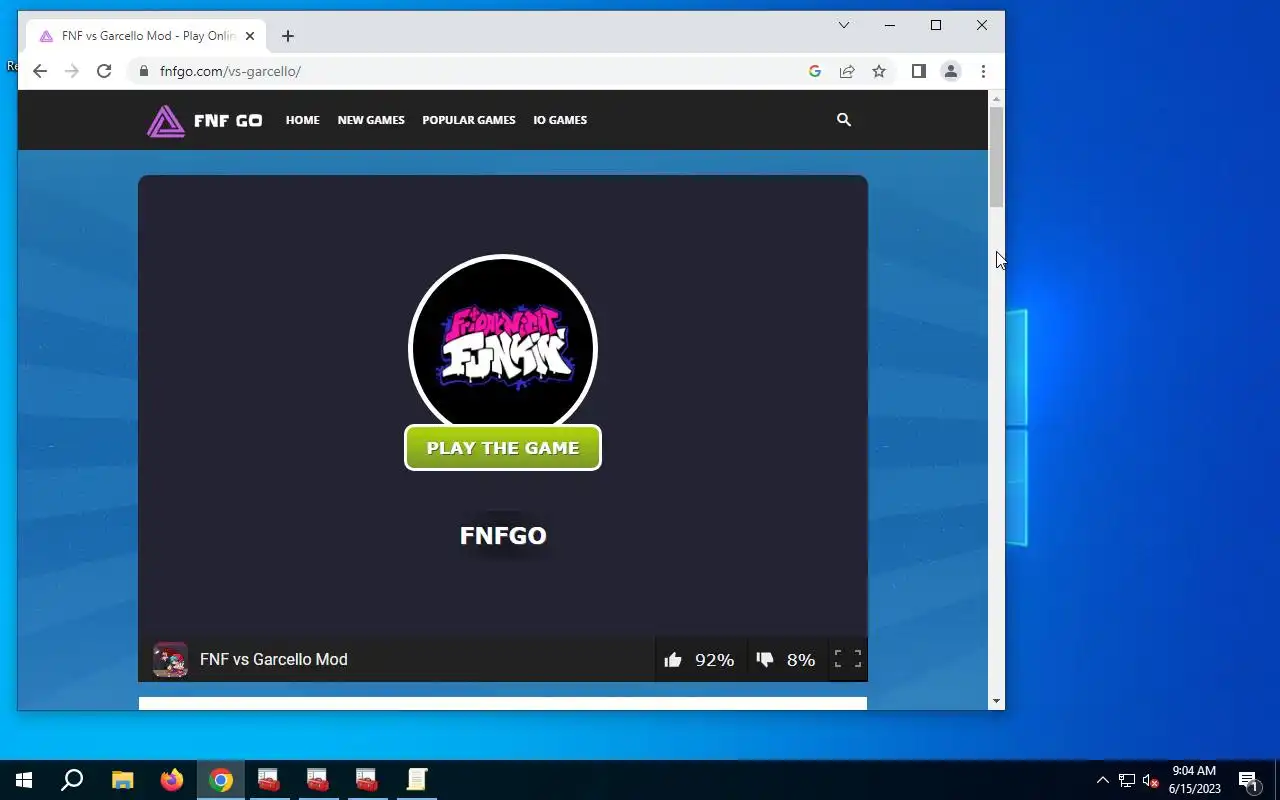This screenshot has height=800, width=1280.
Task: Open Chrome profile avatar
Action: click(951, 71)
